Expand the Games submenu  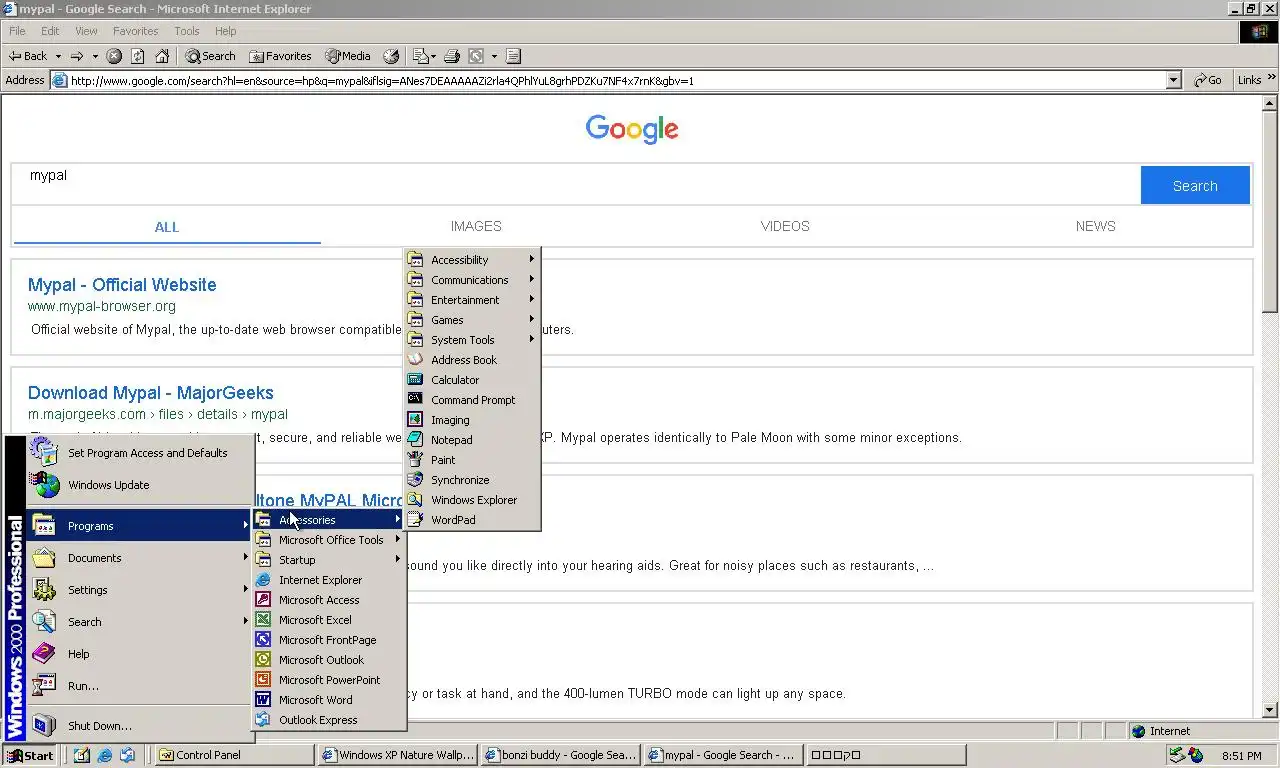pos(472,319)
